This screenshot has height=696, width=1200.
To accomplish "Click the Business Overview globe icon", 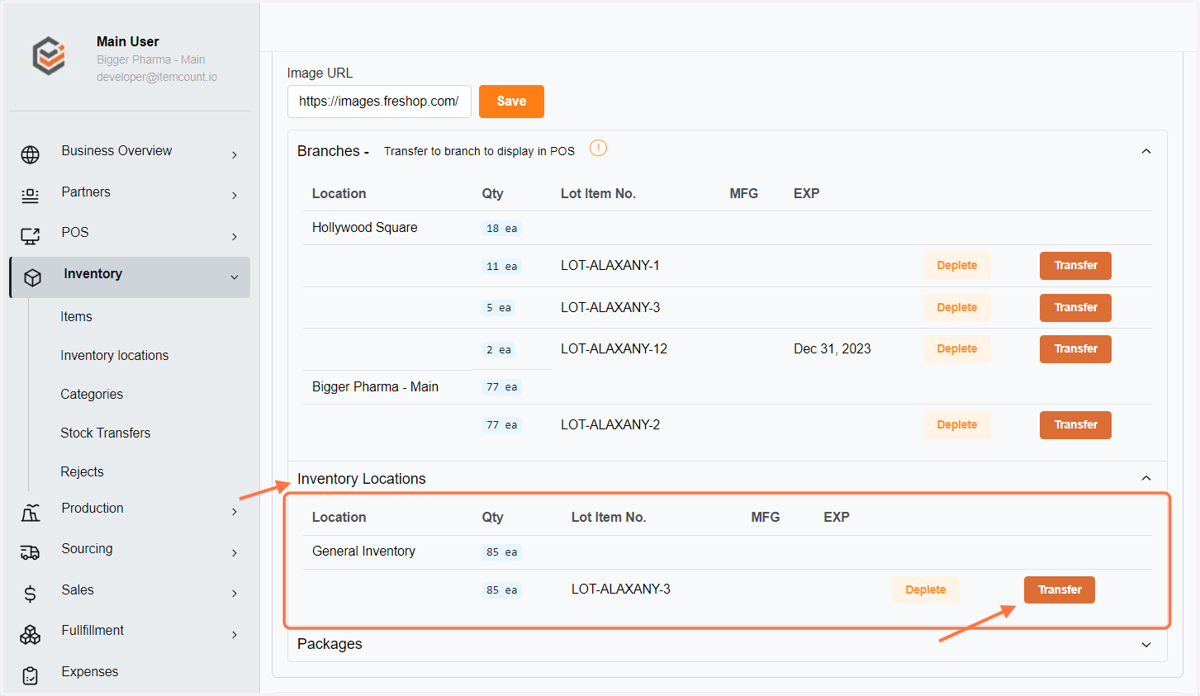I will (30, 154).
